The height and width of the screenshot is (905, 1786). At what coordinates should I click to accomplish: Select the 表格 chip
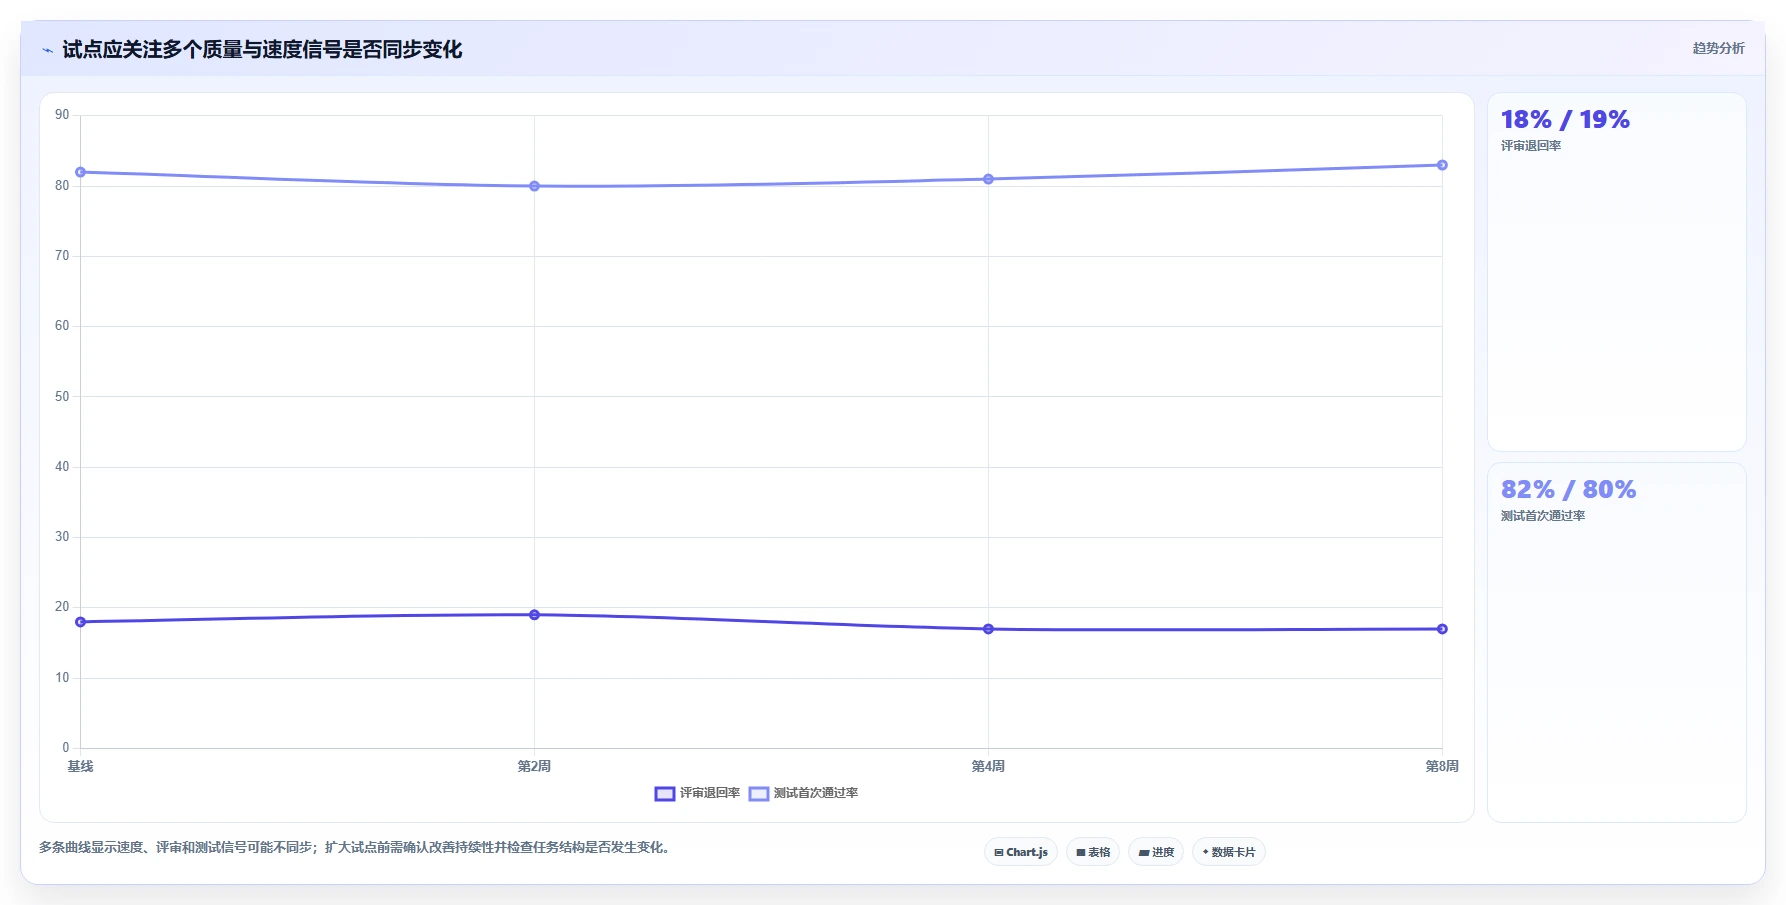[1093, 852]
